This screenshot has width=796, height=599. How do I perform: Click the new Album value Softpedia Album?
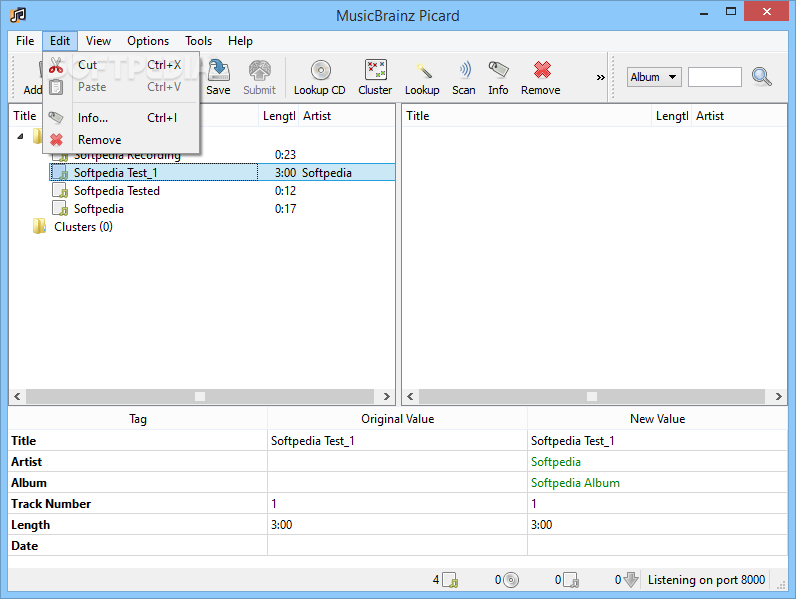[575, 483]
